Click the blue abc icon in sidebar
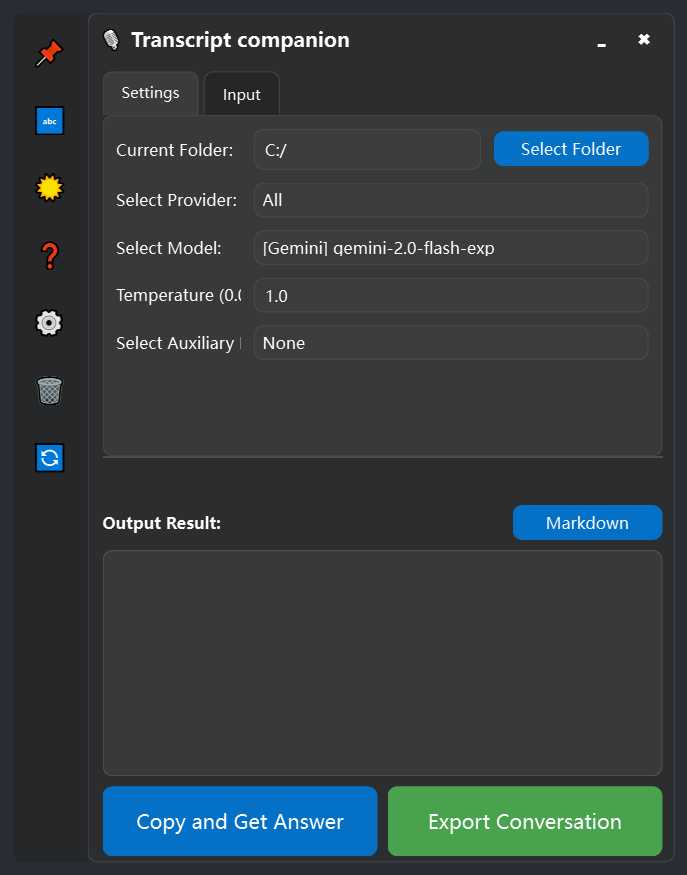The height and width of the screenshot is (875, 687). 49,122
